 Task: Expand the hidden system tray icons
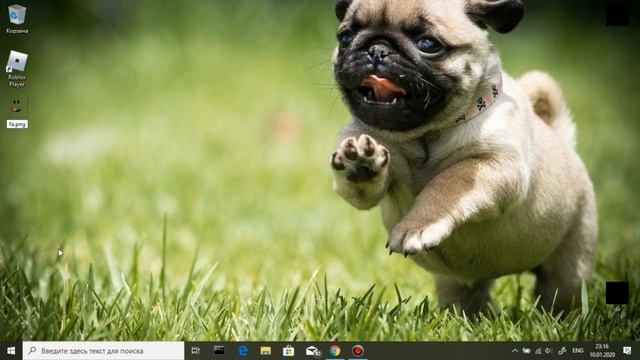(x=515, y=351)
